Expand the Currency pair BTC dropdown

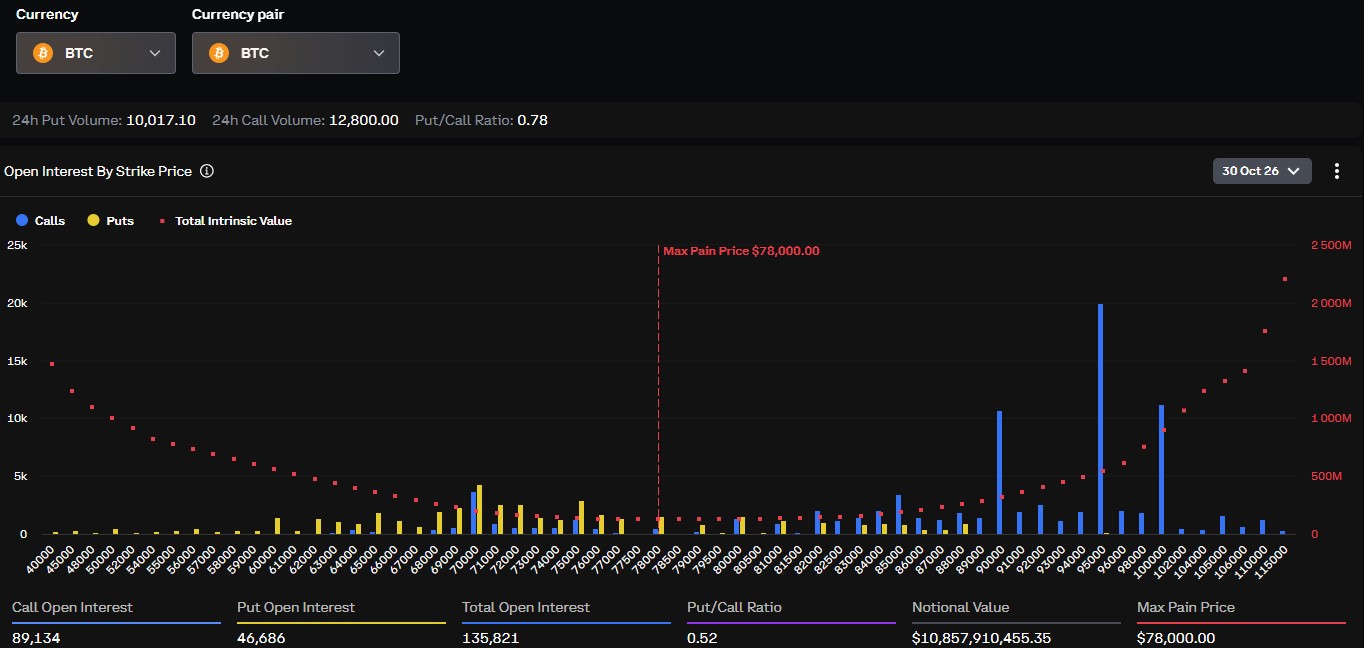(x=296, y=53)
